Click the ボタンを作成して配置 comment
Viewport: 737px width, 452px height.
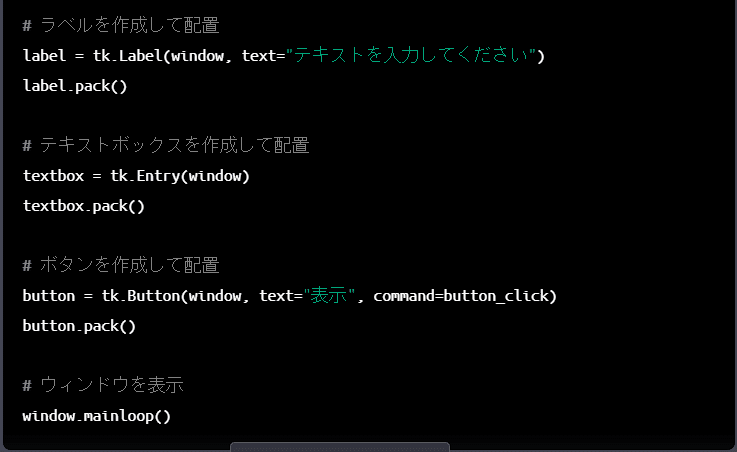121,265
